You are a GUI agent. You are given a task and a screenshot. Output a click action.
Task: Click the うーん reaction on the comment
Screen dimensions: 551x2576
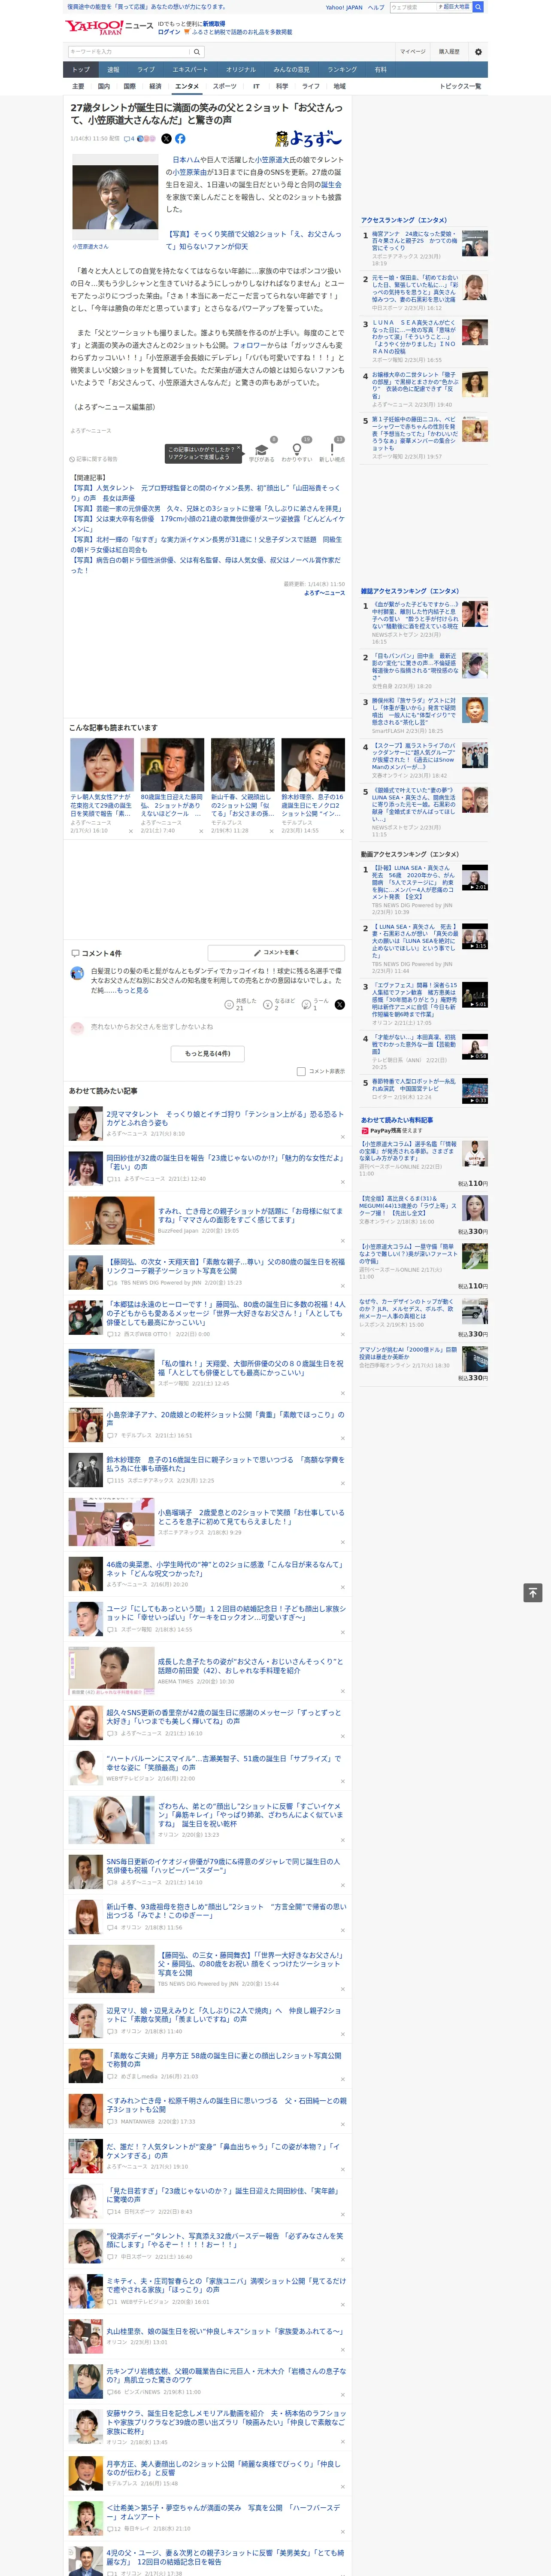pyautogui.click(x=307, y=1004)
